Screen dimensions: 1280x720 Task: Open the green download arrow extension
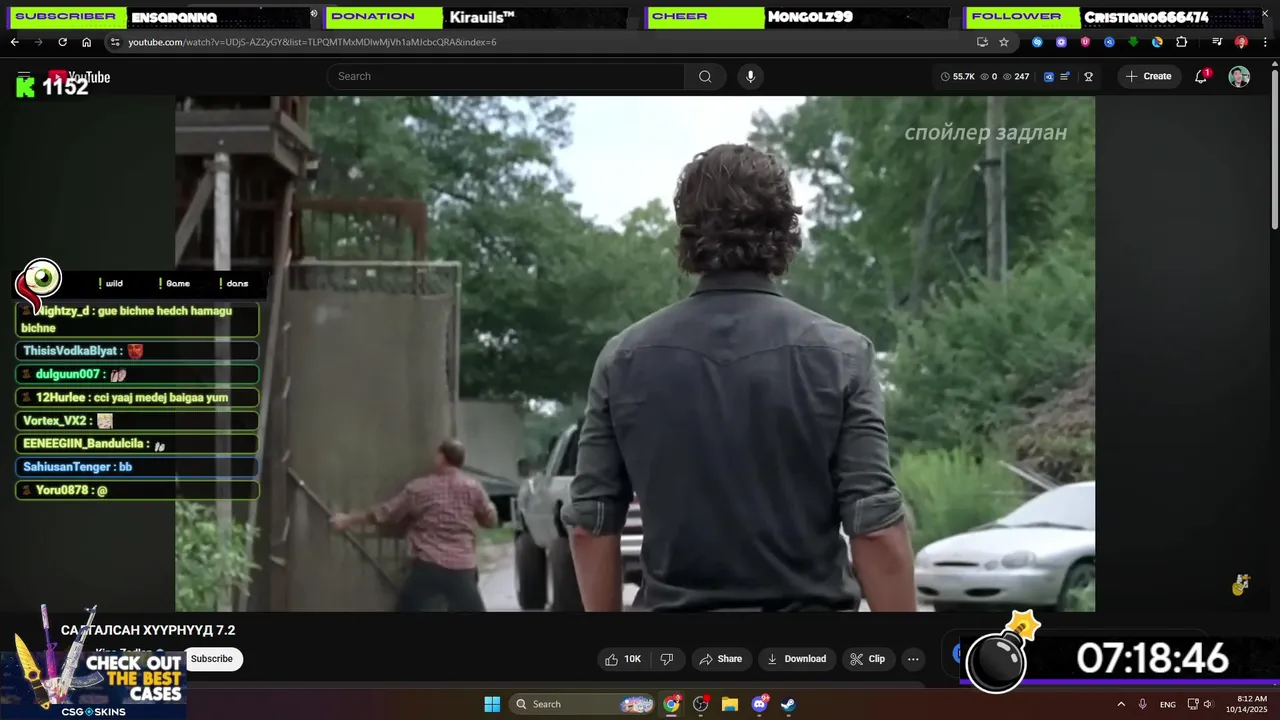[1133, 42]
